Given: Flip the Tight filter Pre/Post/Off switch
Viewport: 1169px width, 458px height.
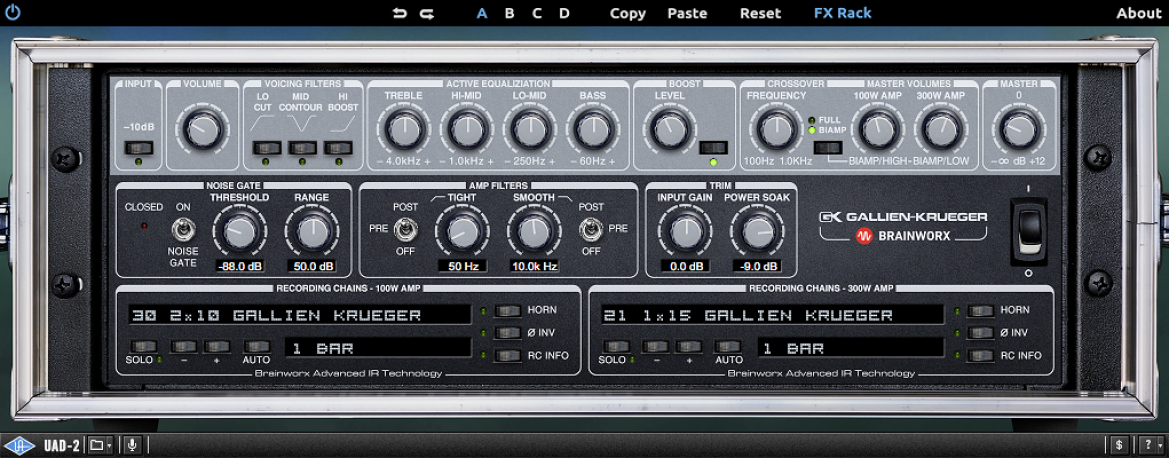Looking at the screenshot, I should 405,228.
